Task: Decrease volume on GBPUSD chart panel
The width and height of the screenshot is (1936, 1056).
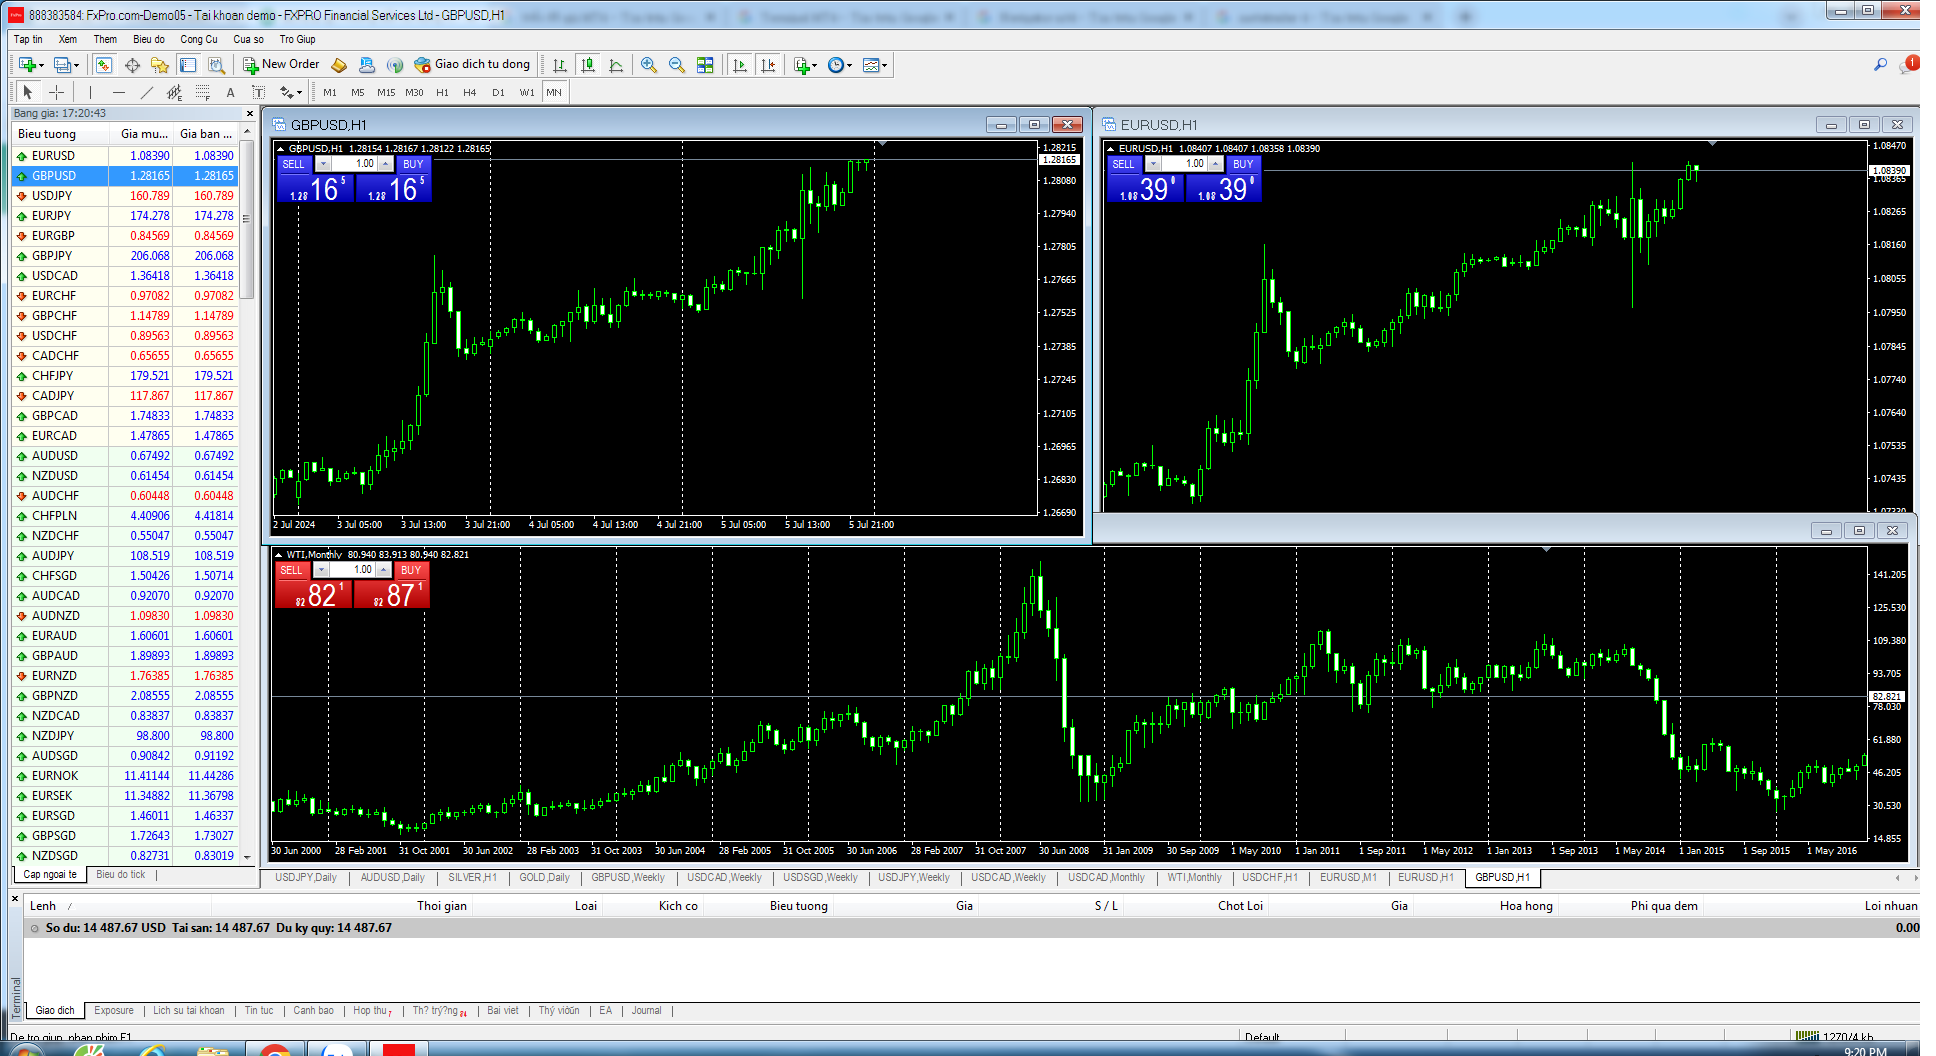Action: [323, 164]
